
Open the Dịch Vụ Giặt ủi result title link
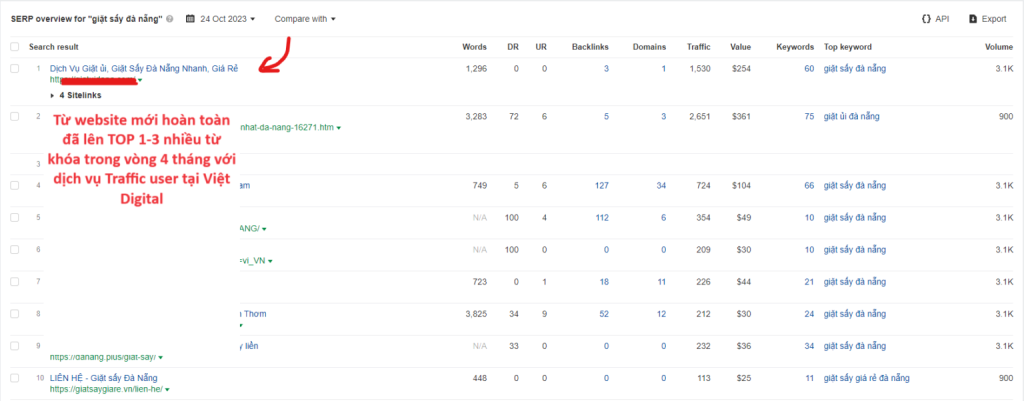coord(143,68)
